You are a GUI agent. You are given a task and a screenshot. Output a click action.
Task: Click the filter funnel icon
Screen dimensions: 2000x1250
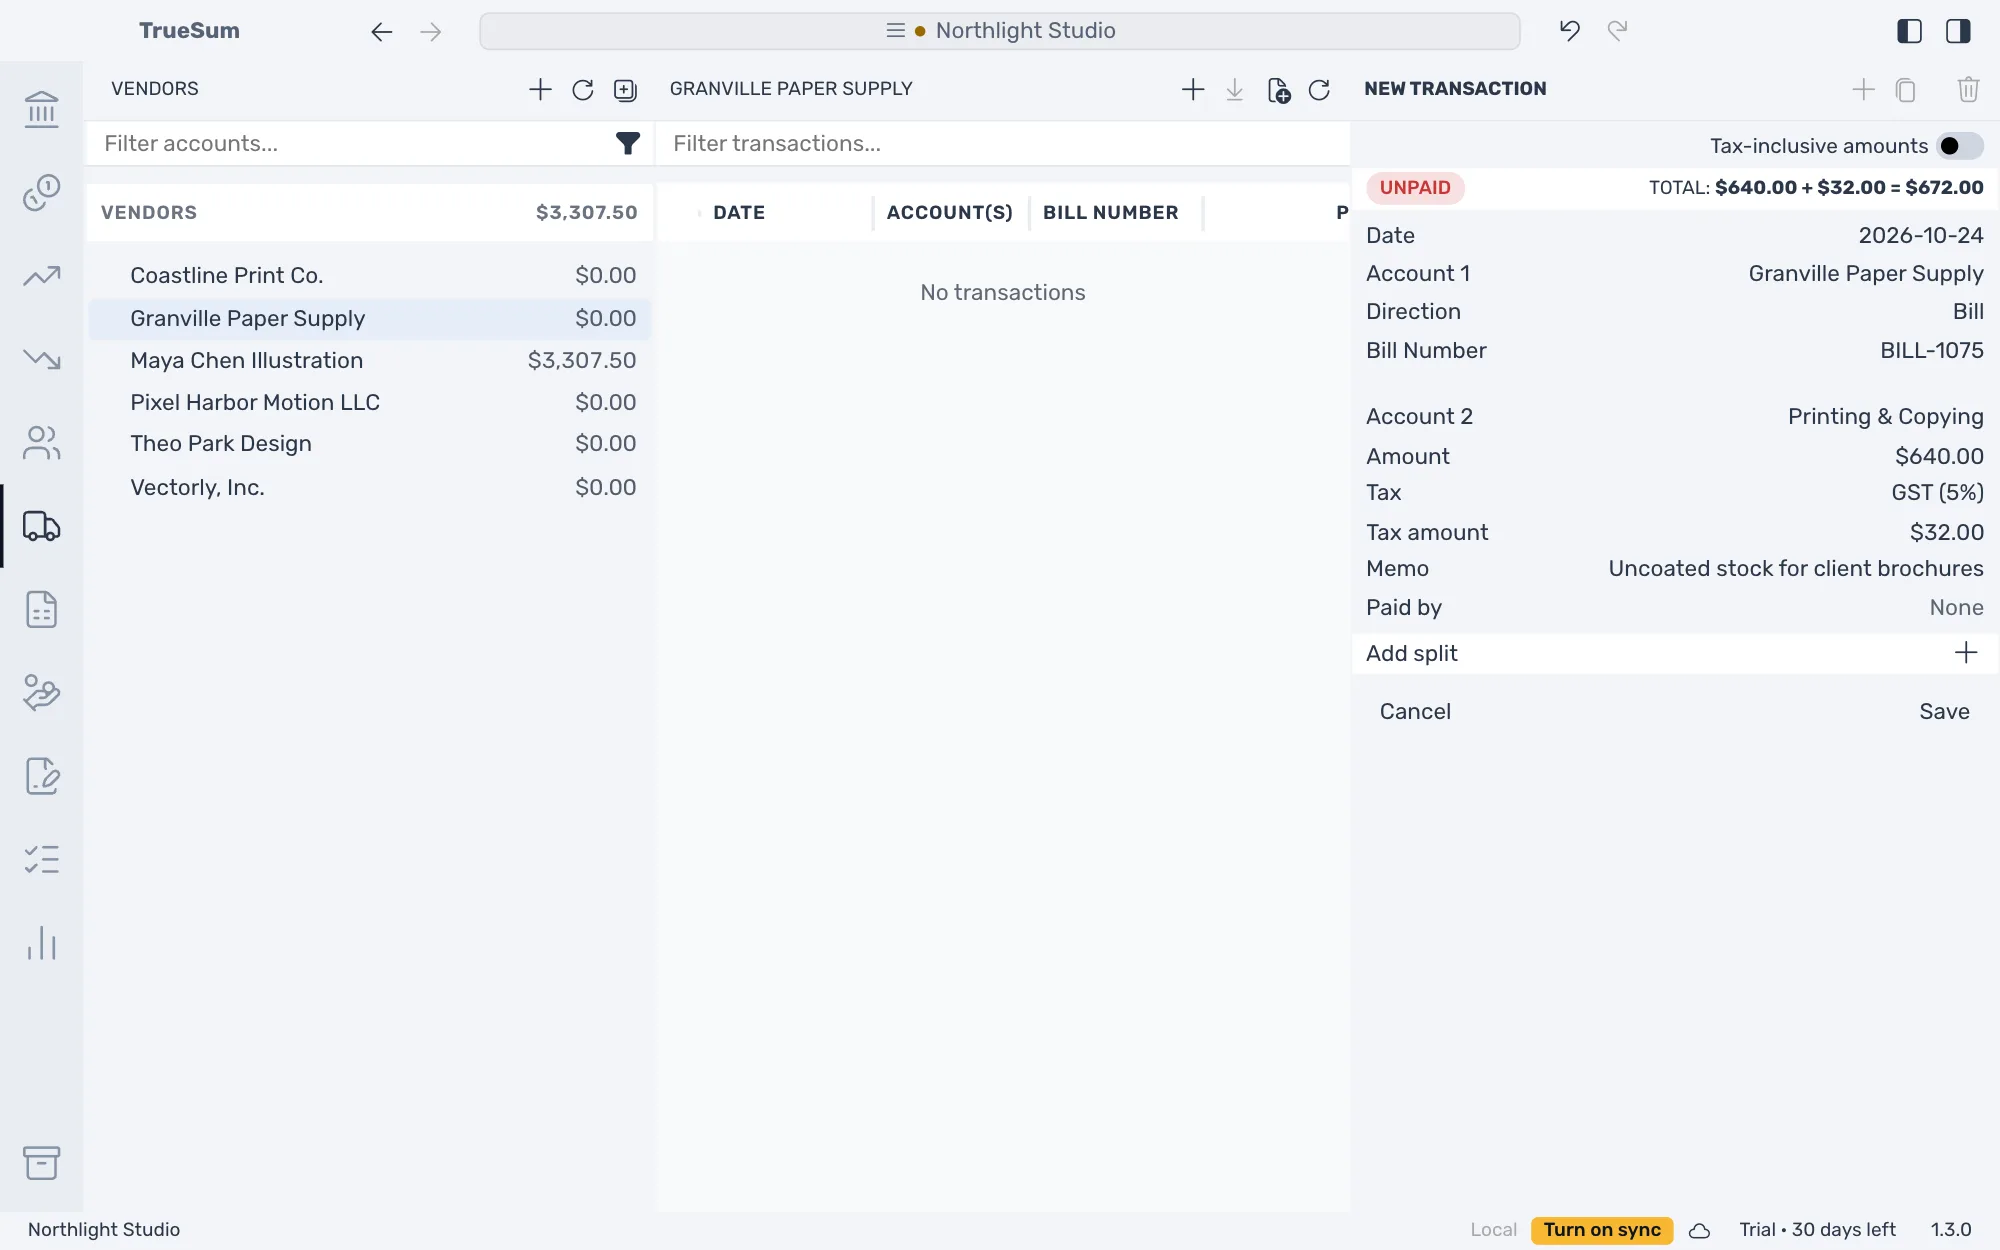point(627,144)
